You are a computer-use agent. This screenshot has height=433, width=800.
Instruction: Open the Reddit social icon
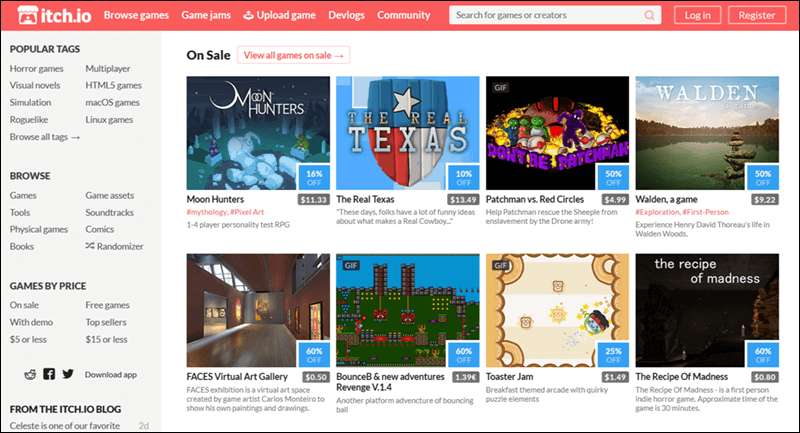(31, 374)
